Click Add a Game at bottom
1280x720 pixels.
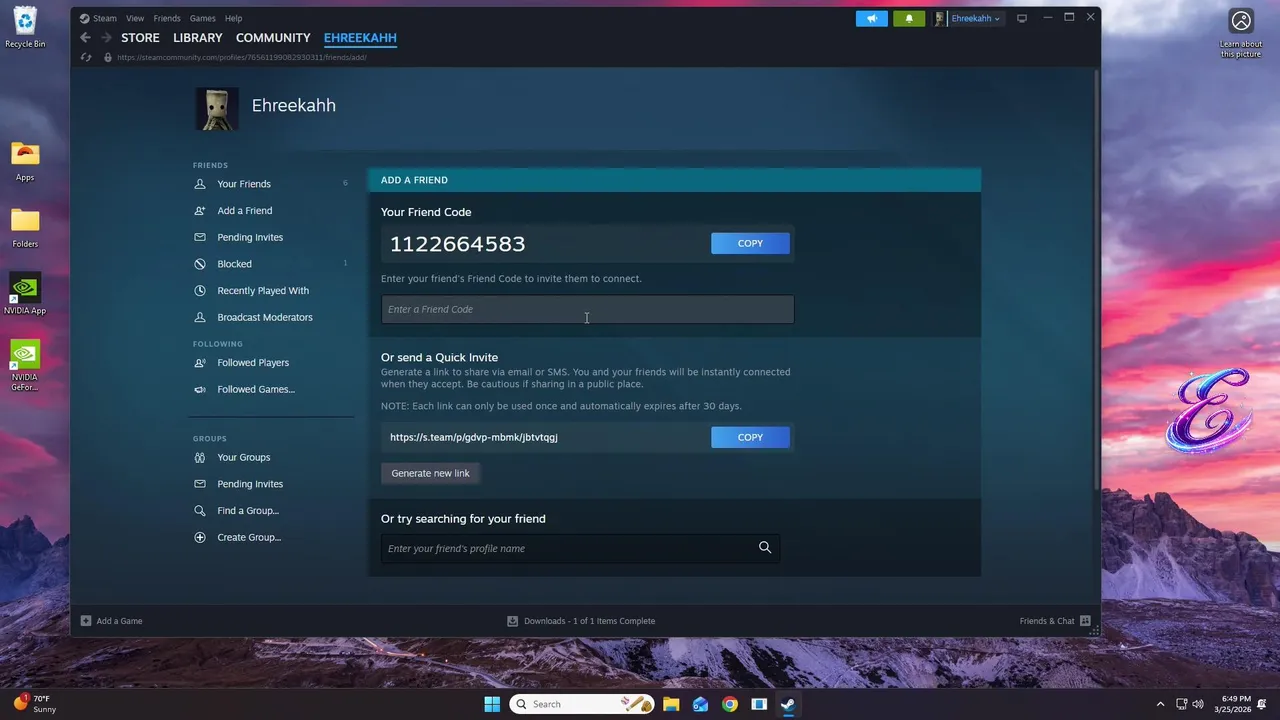[111, 621]
